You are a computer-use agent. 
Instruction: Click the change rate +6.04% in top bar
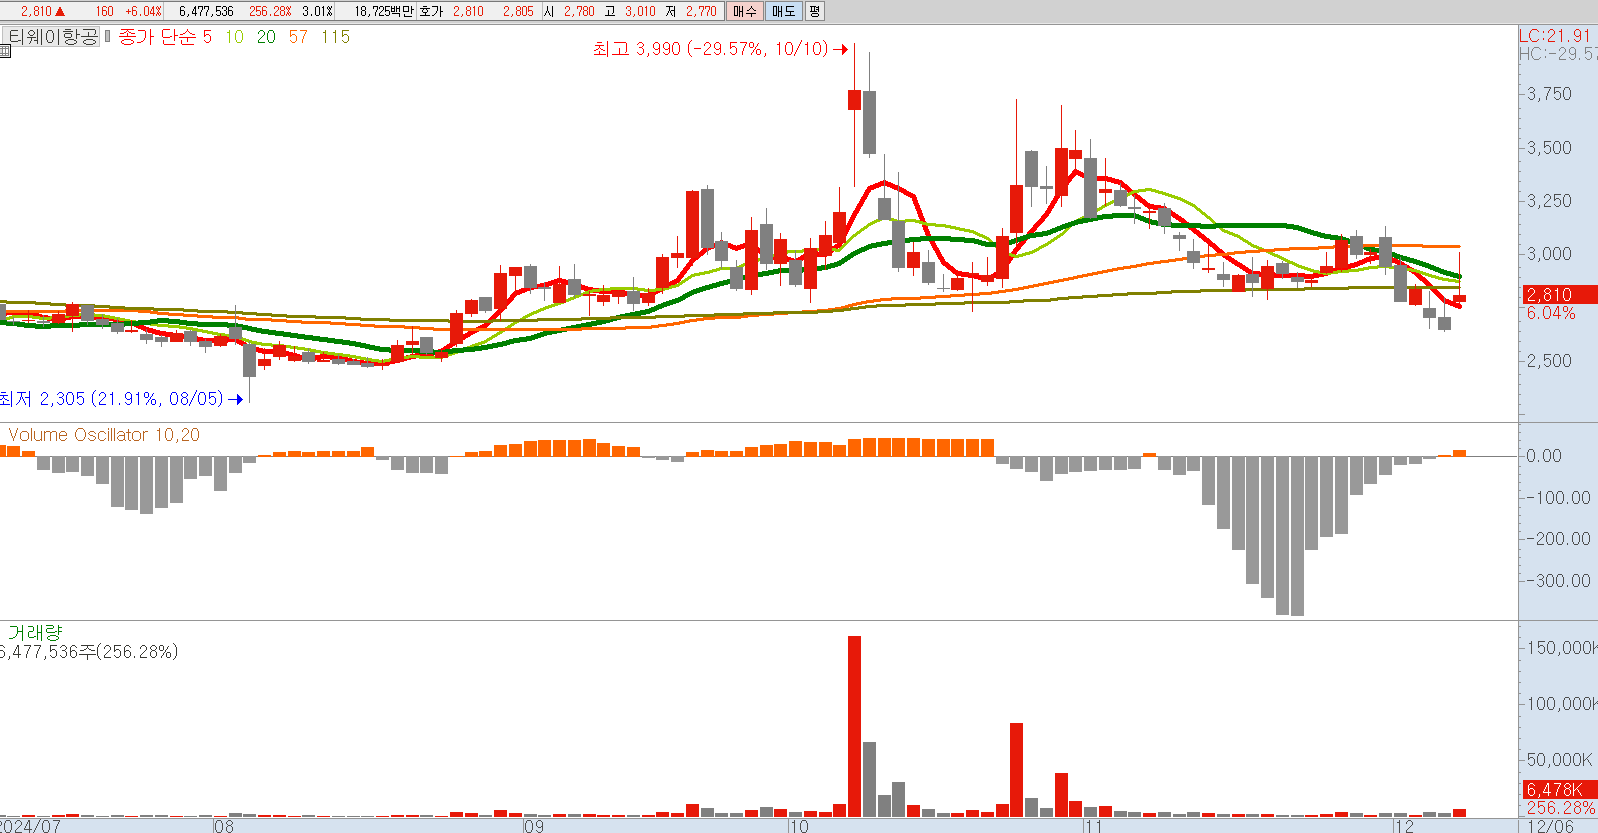coord(143,11)
